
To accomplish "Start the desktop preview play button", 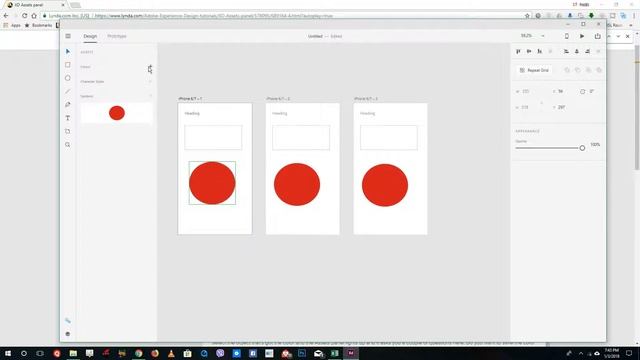I will pyautogui.click(x=582, y=36).
